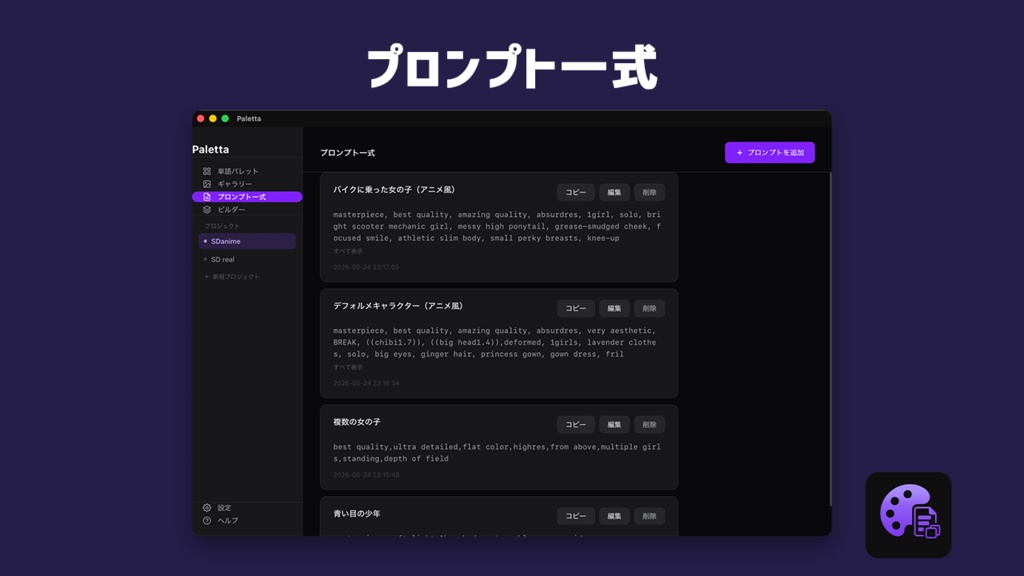Go to ギャラリー page
Viewport: 1024px width, 576px height.
click(x=248, y=184)
